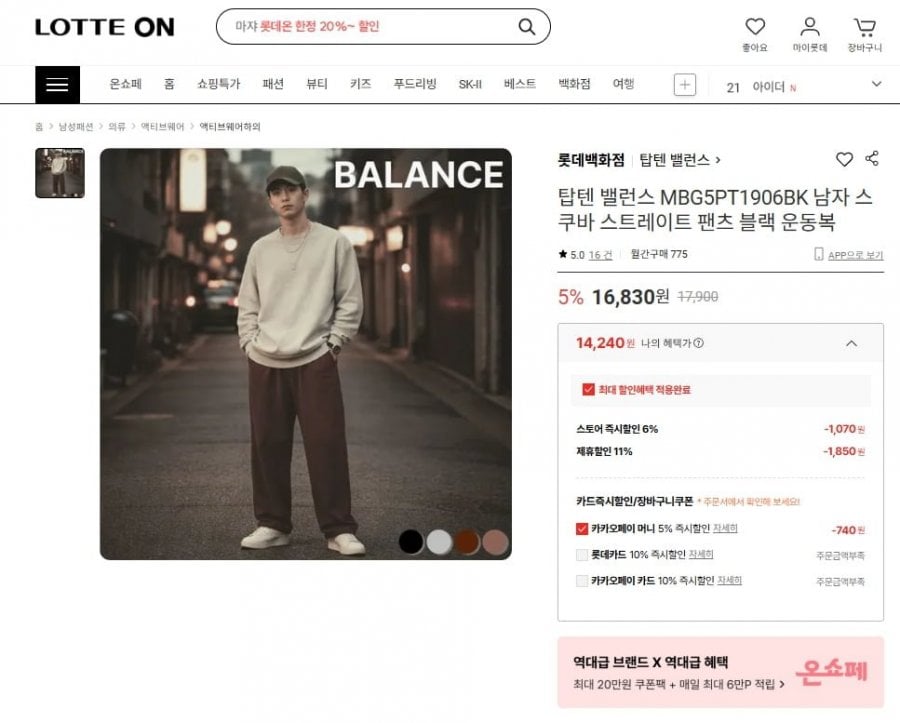The image size is (900, 723).
Task: Open the shopping cart icon
Action: (864, 27)
